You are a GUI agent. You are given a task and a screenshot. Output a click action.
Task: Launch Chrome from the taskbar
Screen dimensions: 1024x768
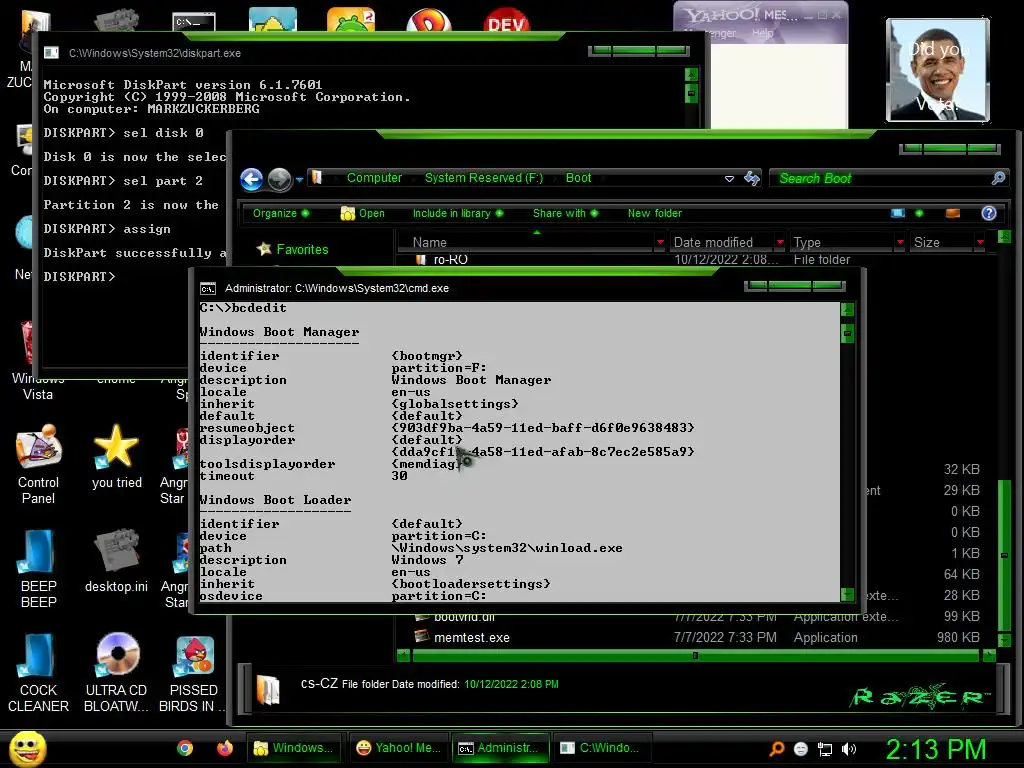pyautogui.click(x=185, y=748)
